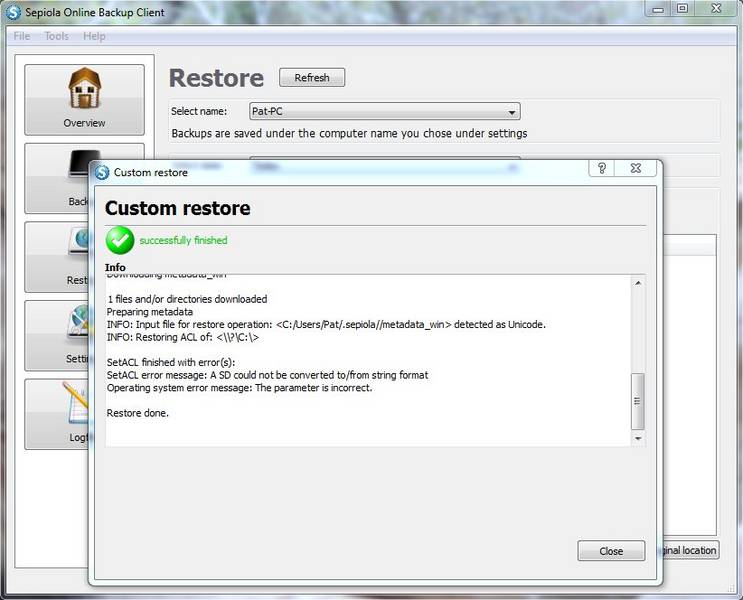Open the Logfile notepad sidebar button
This screenshot has height=600, width=743.
click(x=57, y=414)
